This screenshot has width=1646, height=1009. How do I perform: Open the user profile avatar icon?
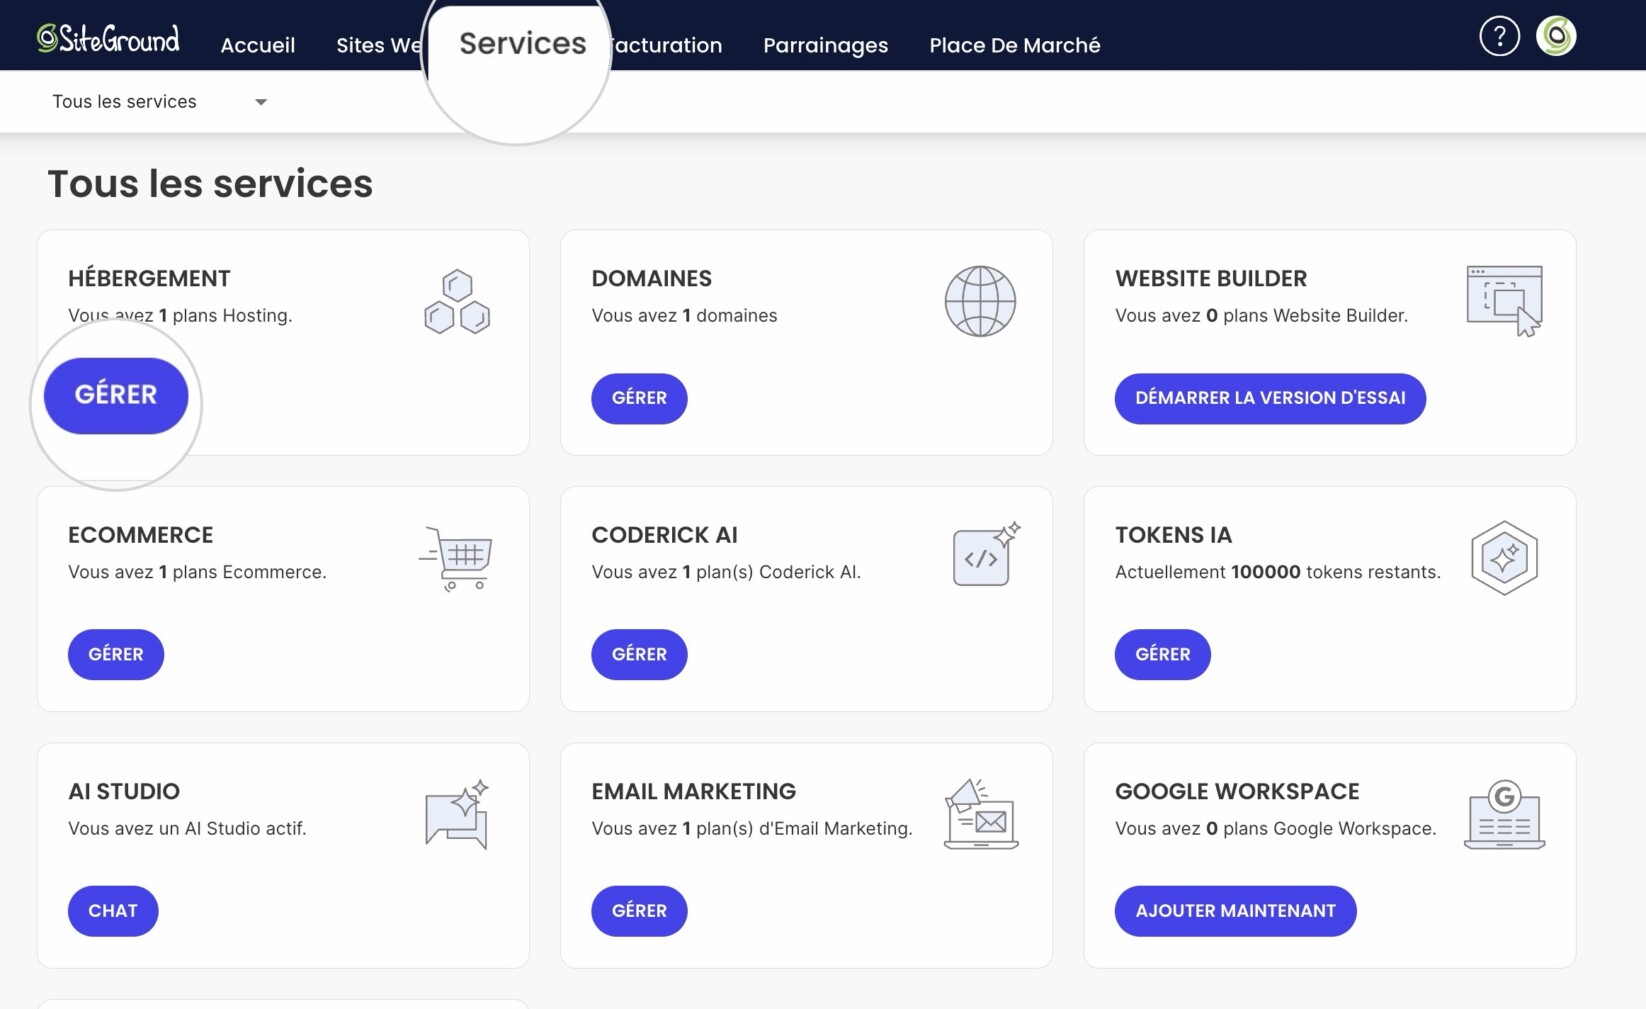click(1556, 37)
